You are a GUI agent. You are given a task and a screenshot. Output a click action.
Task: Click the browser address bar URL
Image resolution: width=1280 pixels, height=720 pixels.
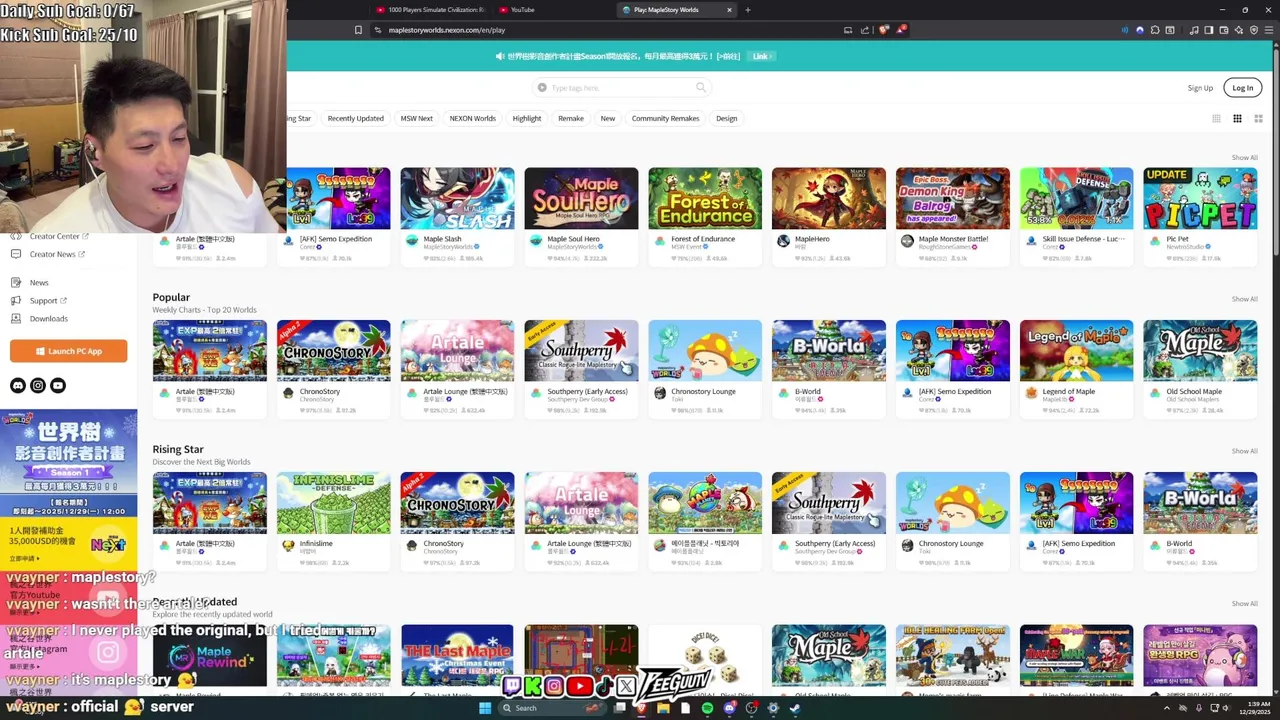tap(446, 30)
